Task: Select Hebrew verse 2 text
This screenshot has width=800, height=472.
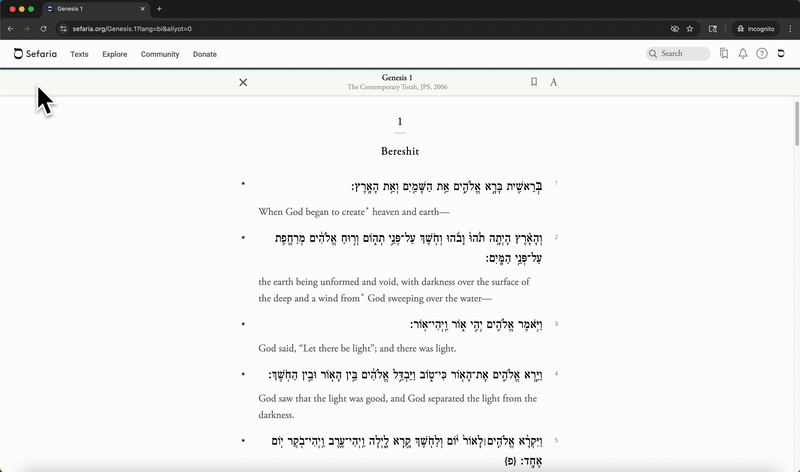Action: point(408,248)
